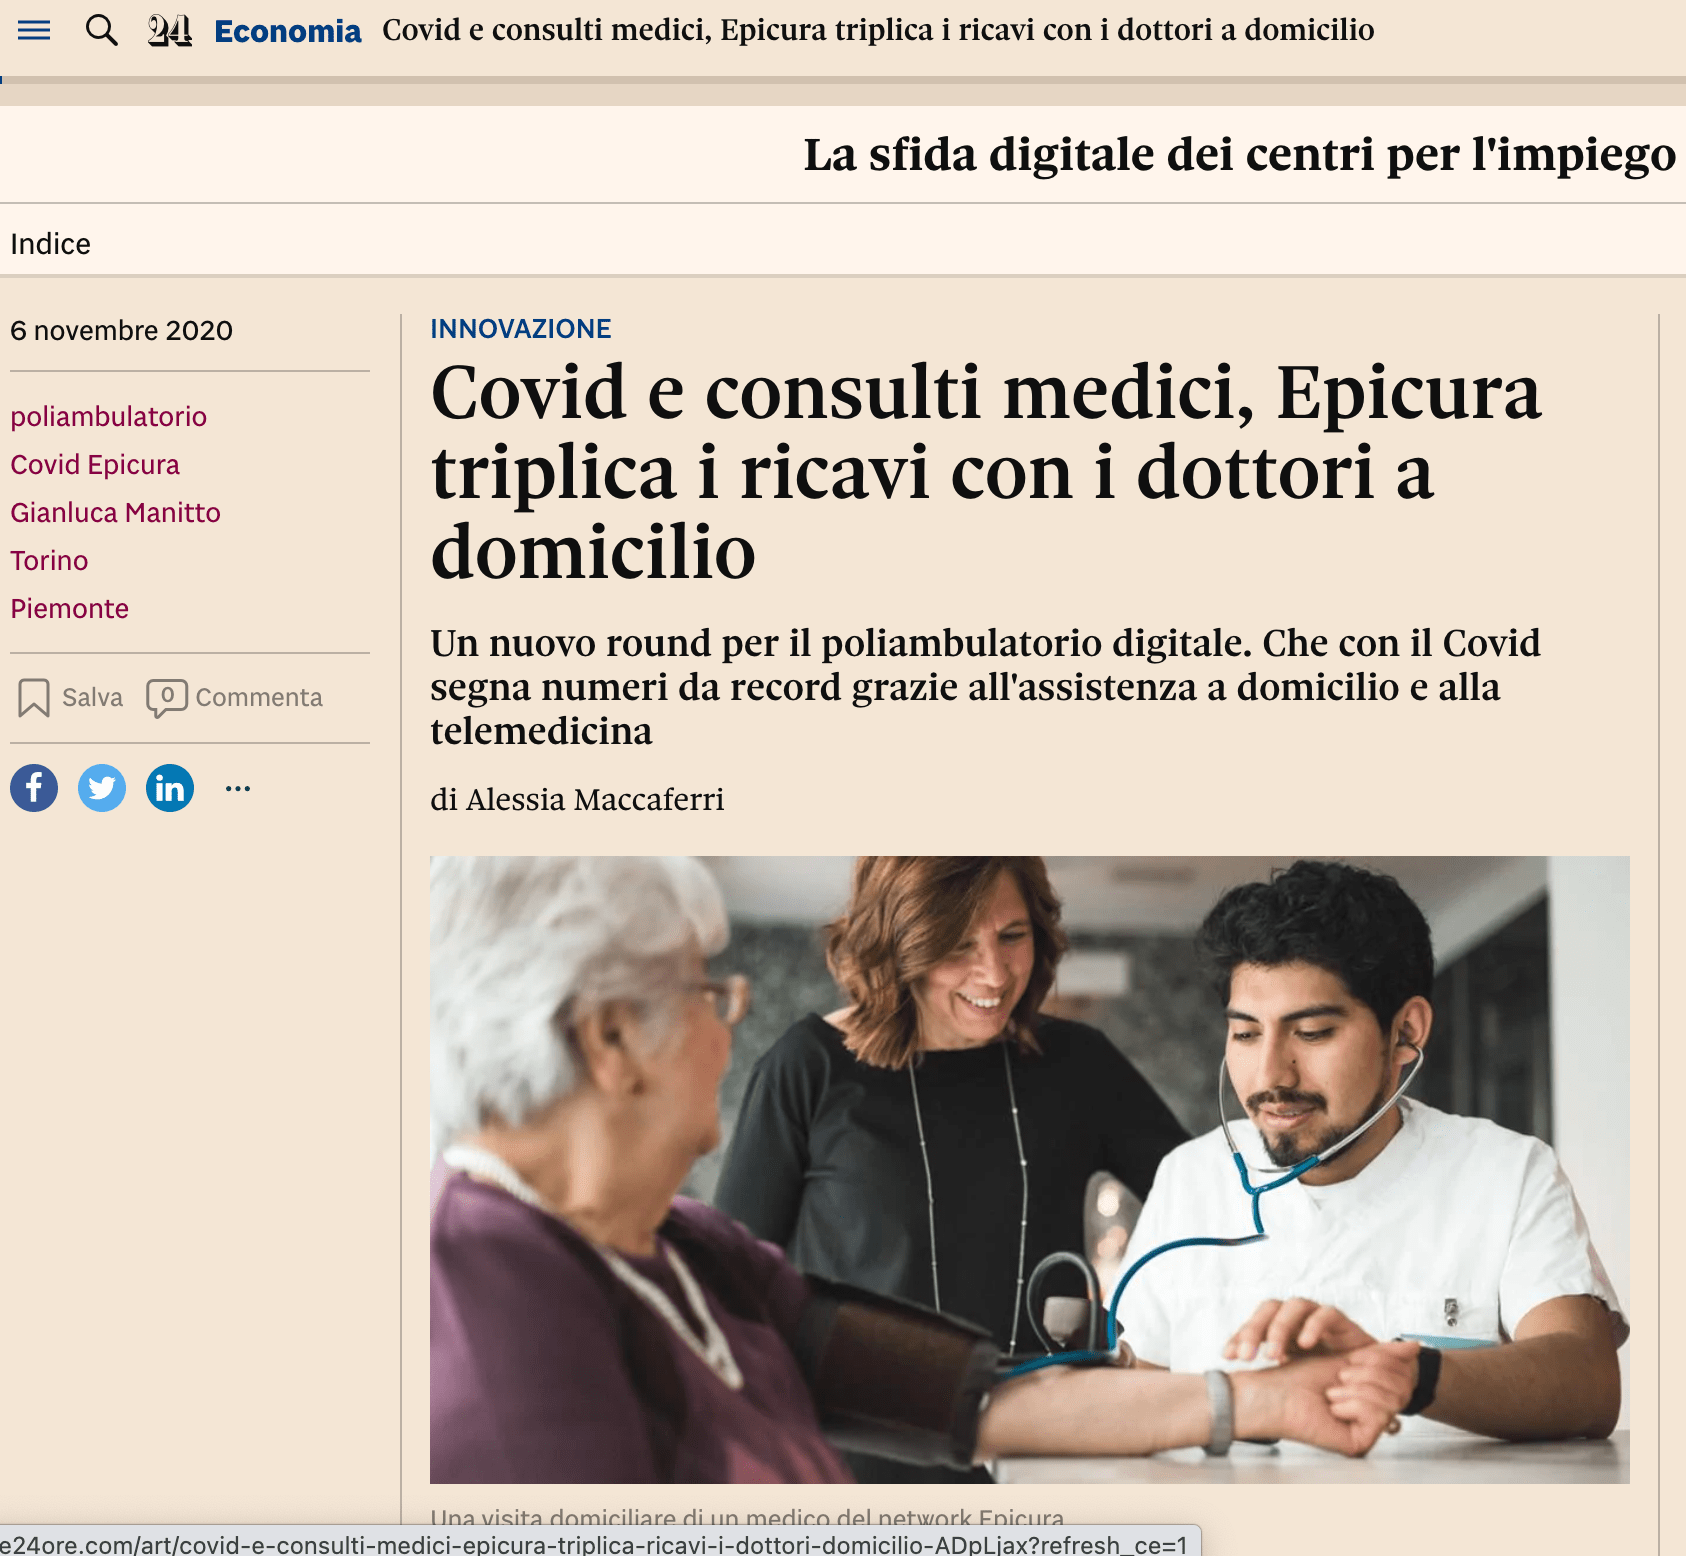Share the article on LinkedIn
The width and height of the screenshot is (1686, 1556).
click(170, 788)
